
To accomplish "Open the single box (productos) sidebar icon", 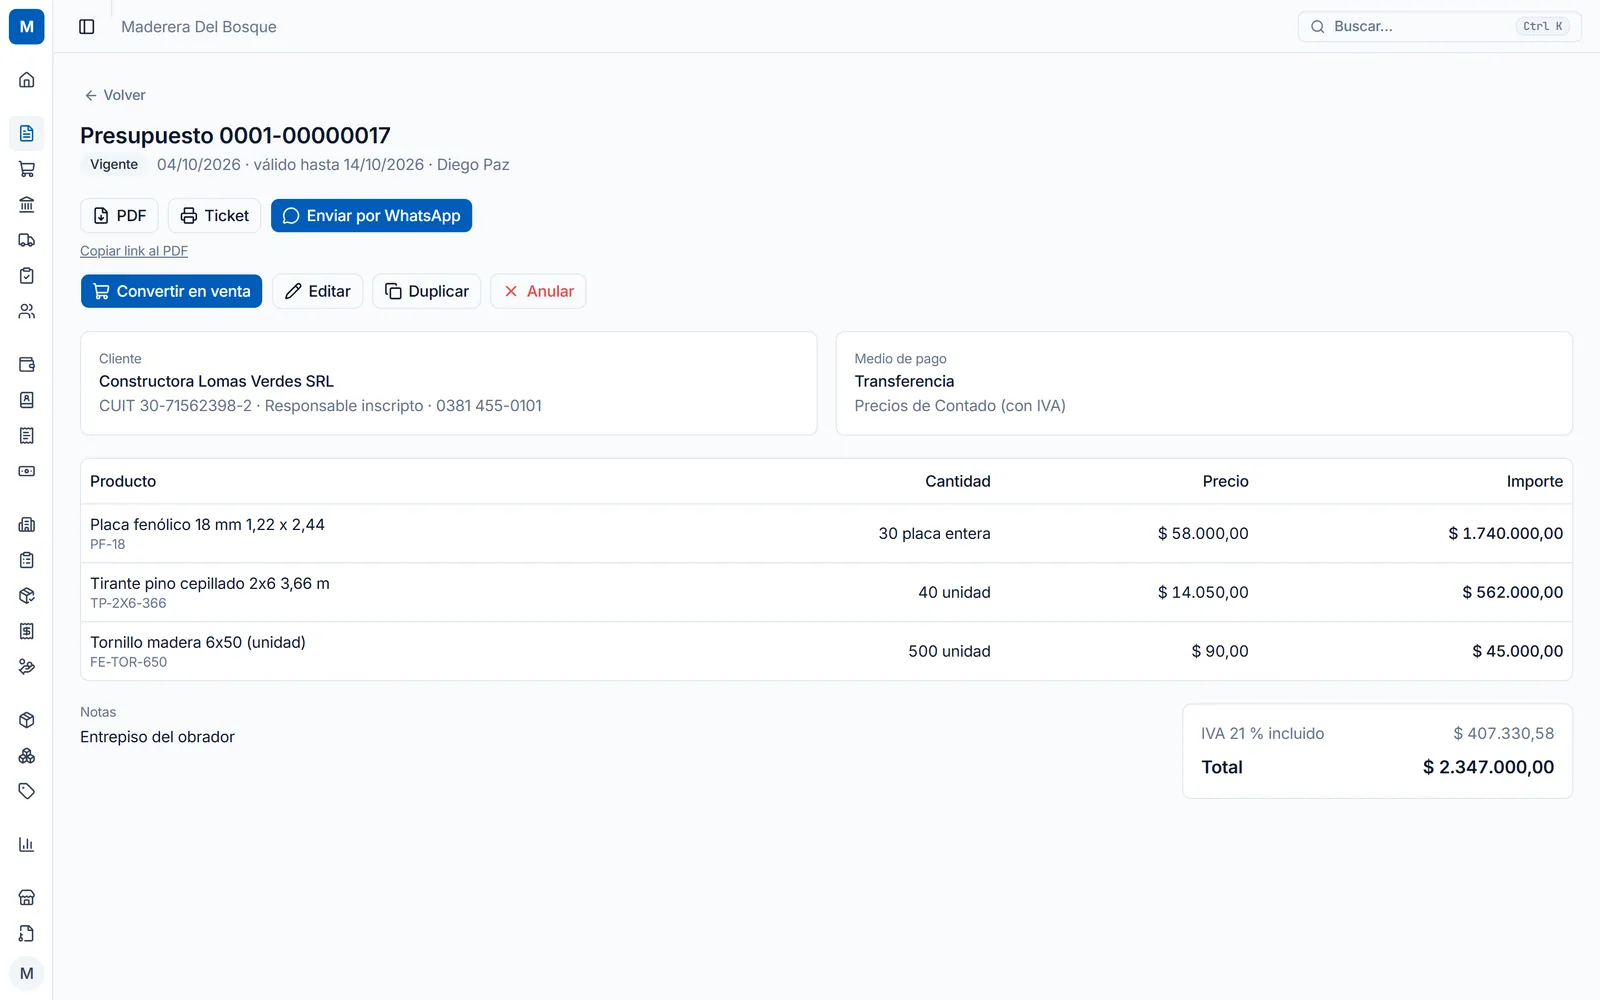I will pyautogui.click(x=27, y=720).
